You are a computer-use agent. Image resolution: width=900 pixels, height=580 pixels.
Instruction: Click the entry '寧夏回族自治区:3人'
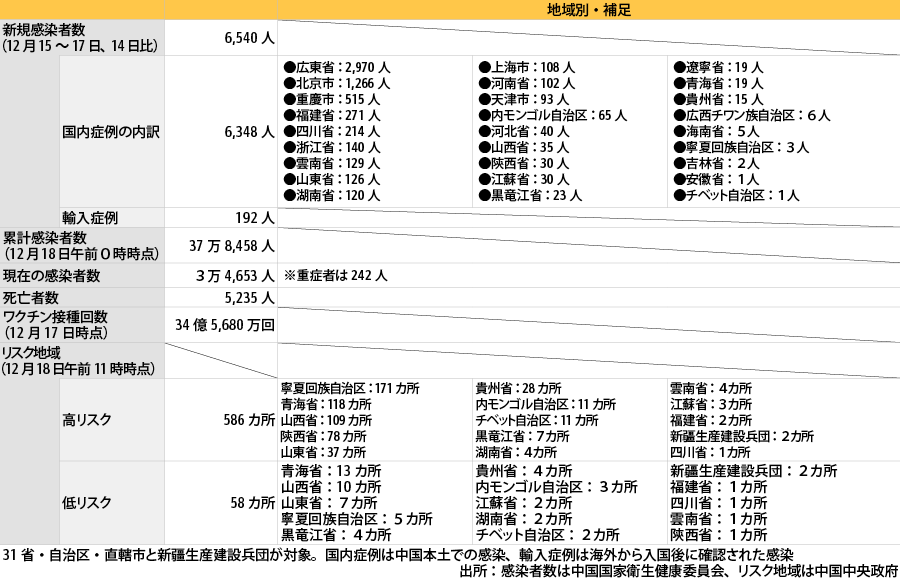(x=741, y=148)
